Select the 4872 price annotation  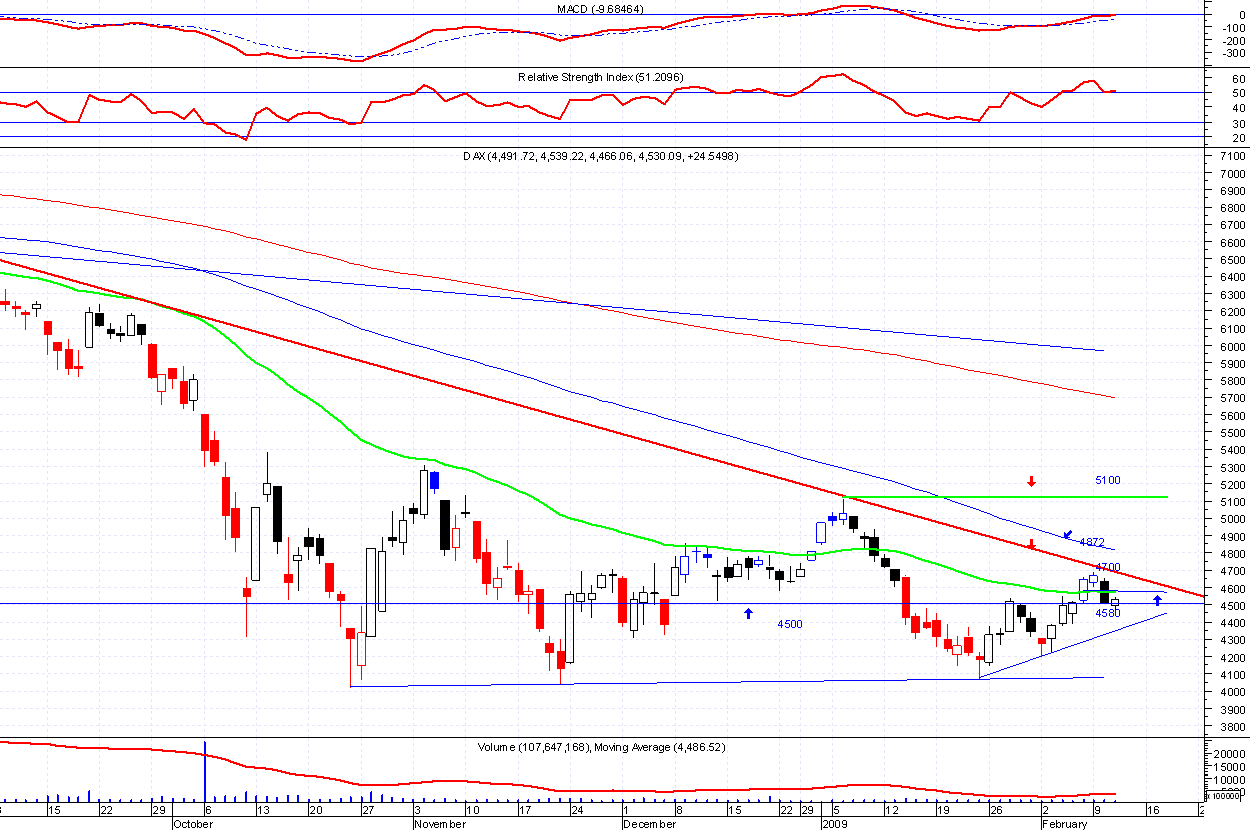pyautogui.click(x=1092, y=542)
